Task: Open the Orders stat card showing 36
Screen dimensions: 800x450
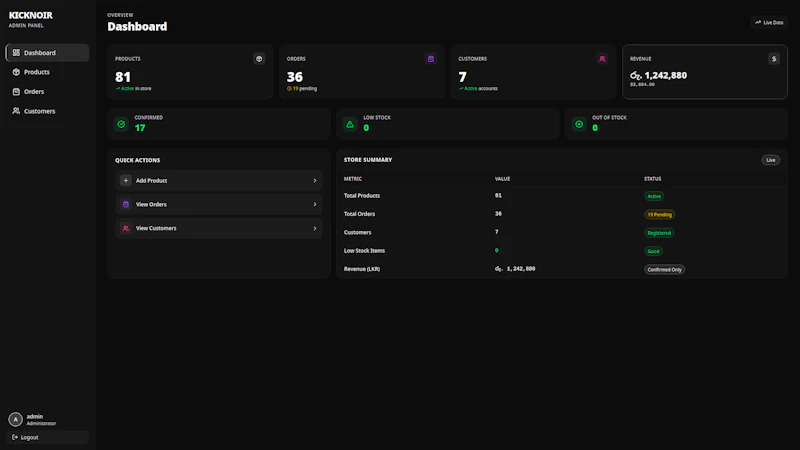Action: [x=362, y=71]
